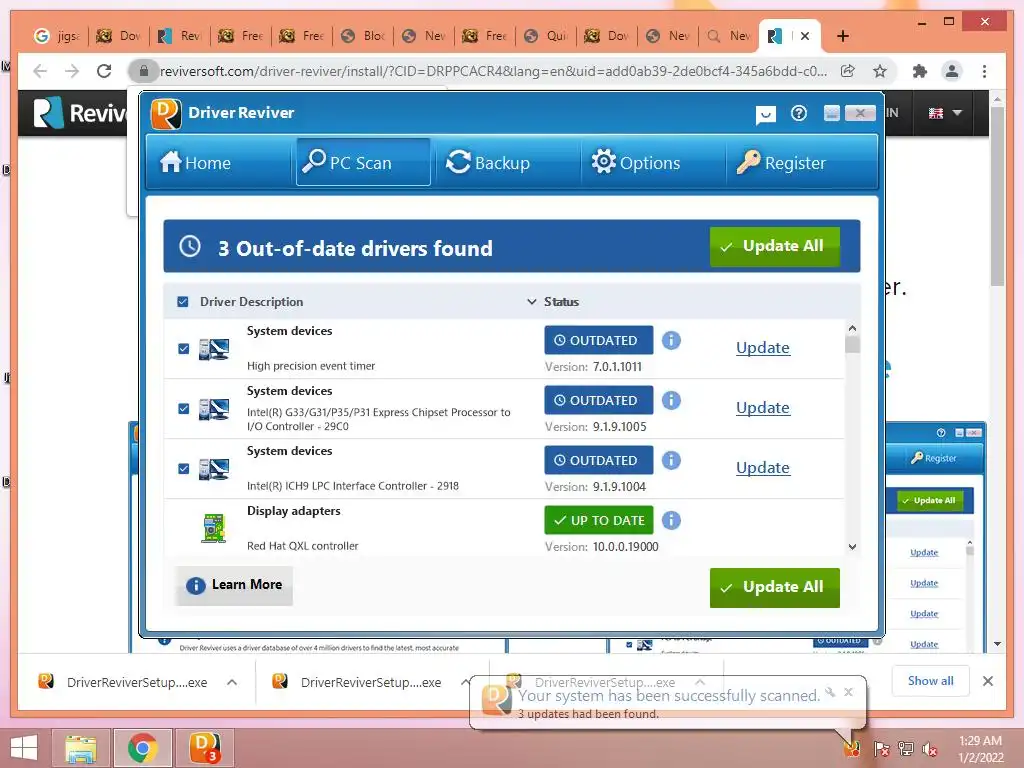Click Show all downloads

click(930, 681)
